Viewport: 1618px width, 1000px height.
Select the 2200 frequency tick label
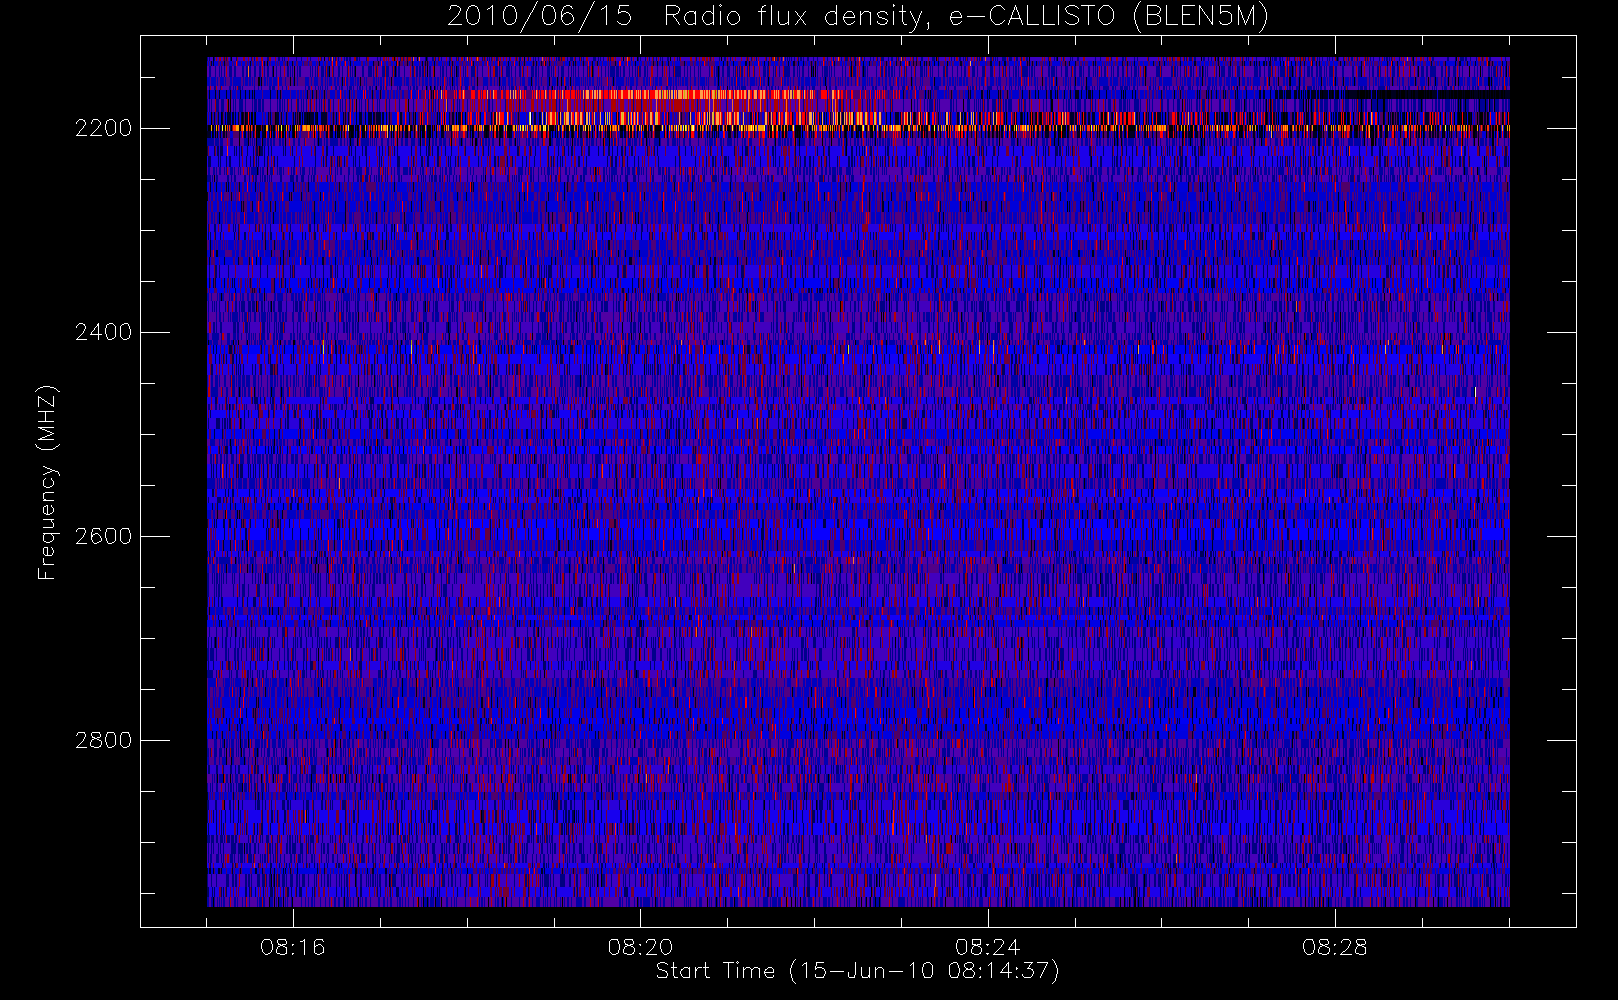103,129
